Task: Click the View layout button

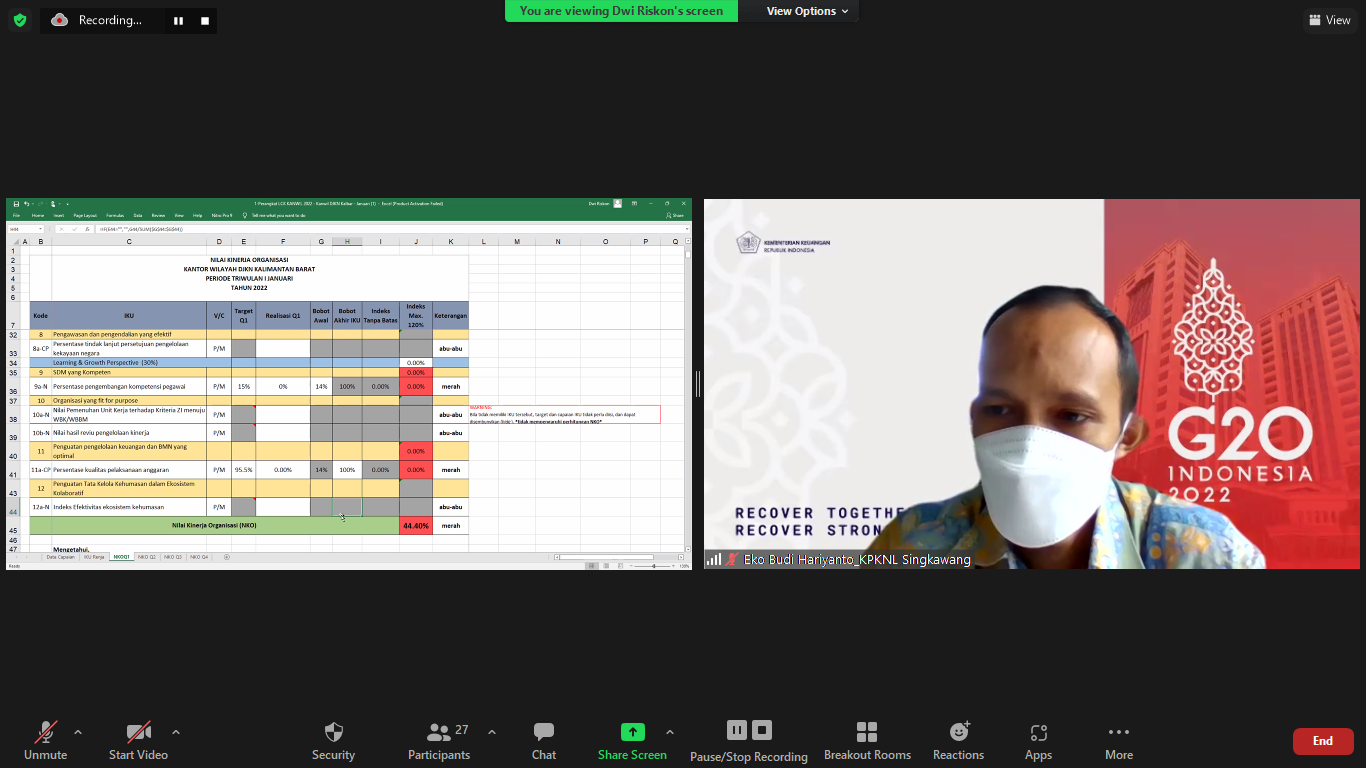Action: point(1329,20)
